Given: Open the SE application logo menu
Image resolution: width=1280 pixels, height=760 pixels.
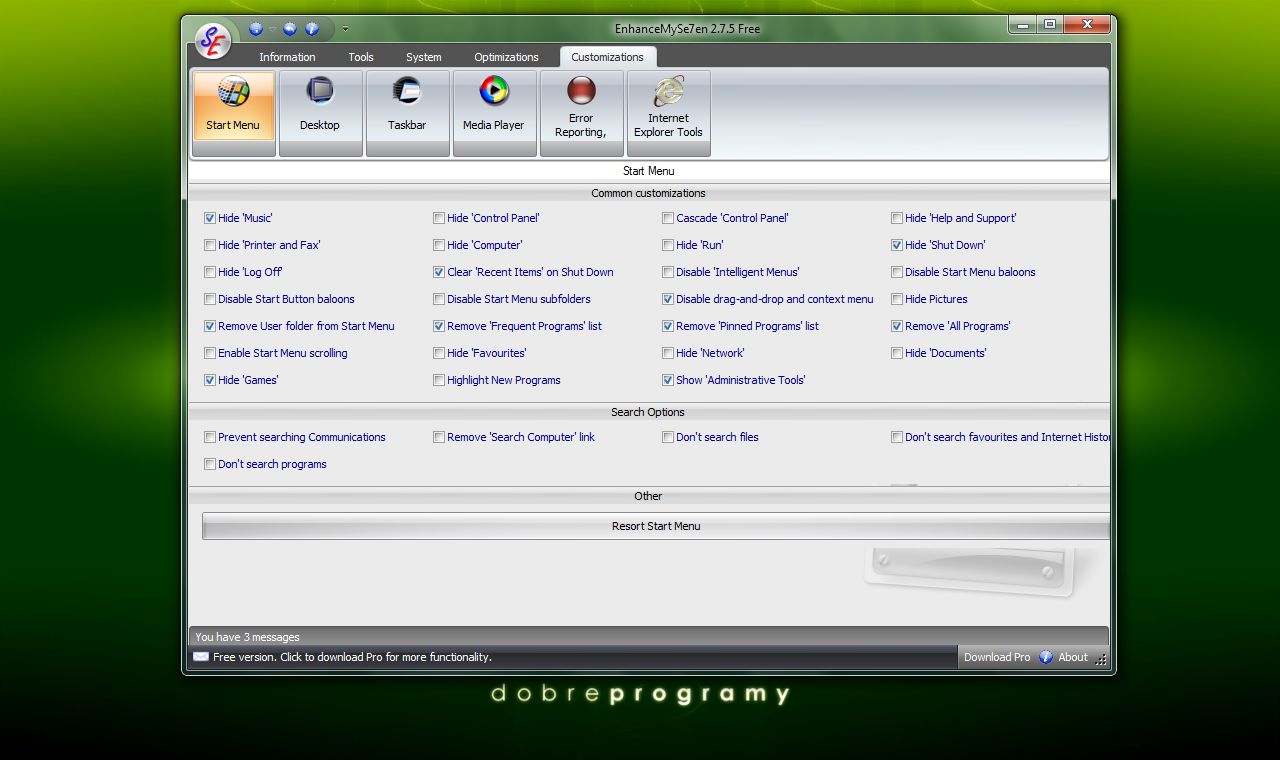Looking at the screenshot, I should click(213, 41).
